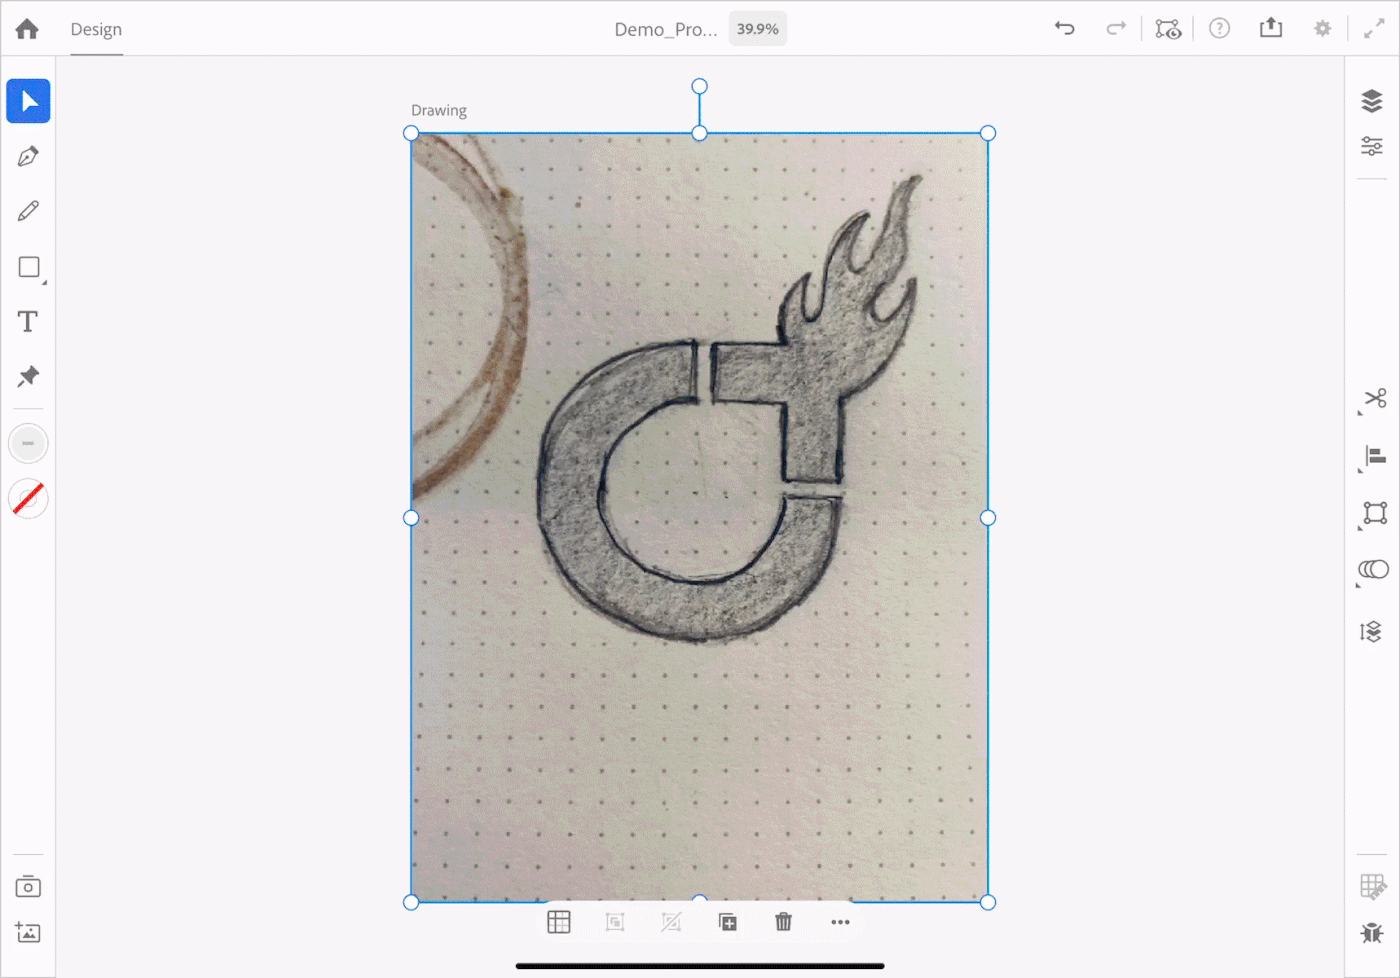The height and width of the screenshot is (978, 1400).
Task: Open the object arrange order icon
Action: pyautogui.click(x=1371, y=631)
